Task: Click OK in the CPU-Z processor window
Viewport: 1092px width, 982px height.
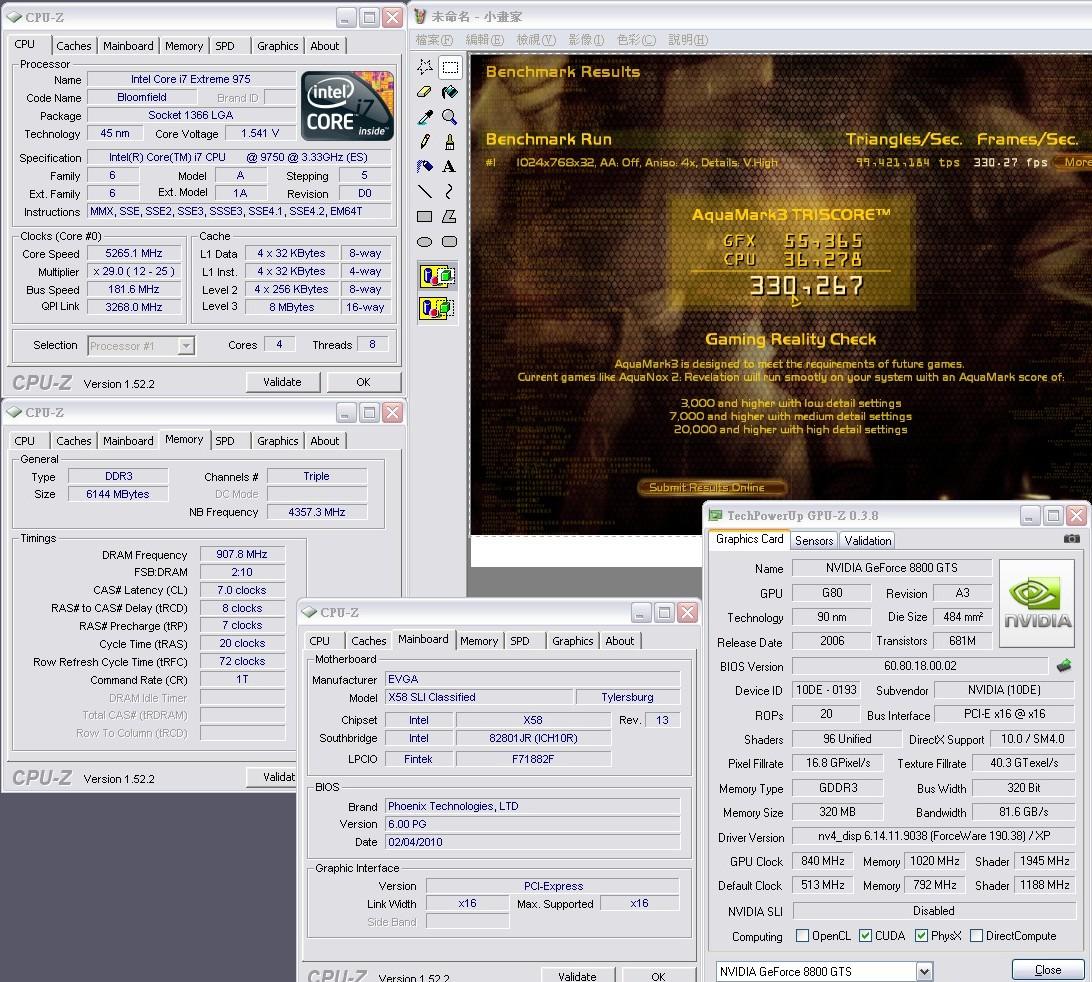Action: [x=364, y=382]
